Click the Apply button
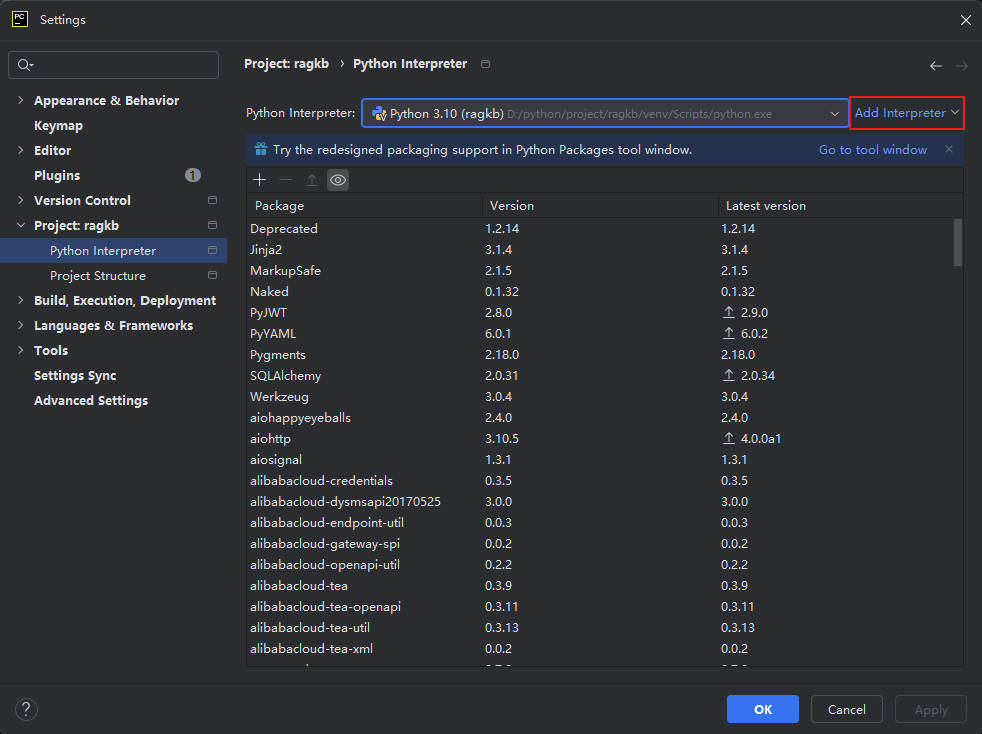 pyautogui.click(x=931, y=709)
